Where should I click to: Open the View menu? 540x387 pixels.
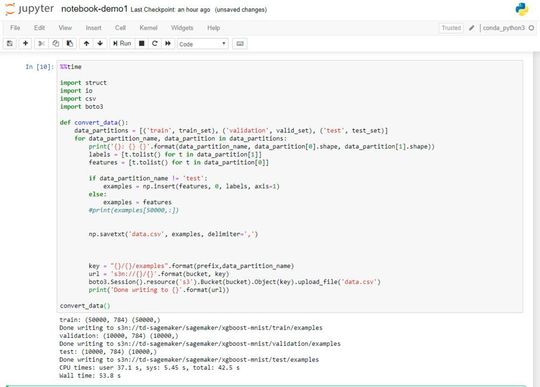[x=65, y=28]
